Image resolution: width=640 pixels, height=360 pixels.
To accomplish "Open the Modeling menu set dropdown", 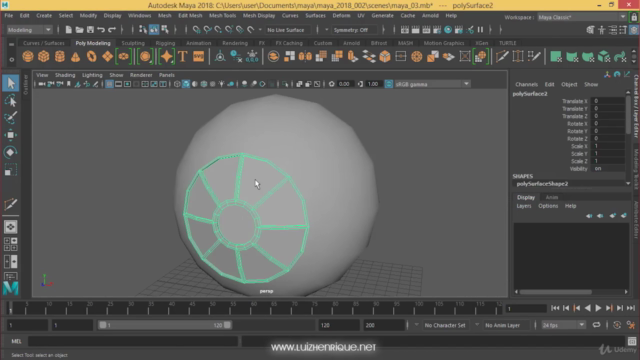I will point(29,30).
